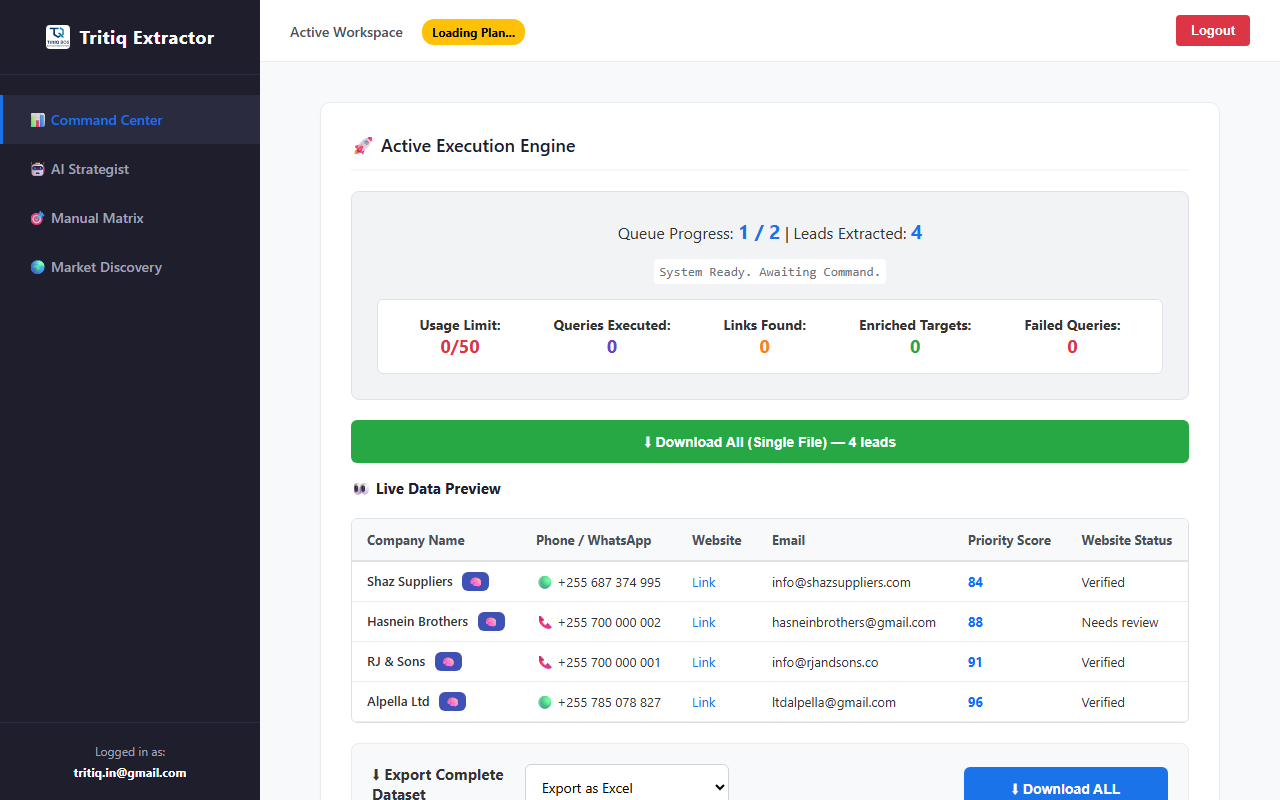Click the Loading Plan badge

pyautogui.click(x=473, y=32)
